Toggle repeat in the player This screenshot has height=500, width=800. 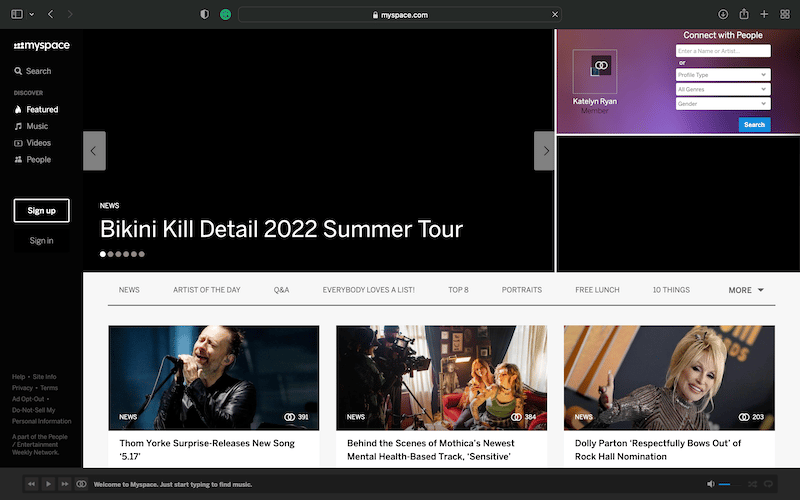(x=768, y=484)
